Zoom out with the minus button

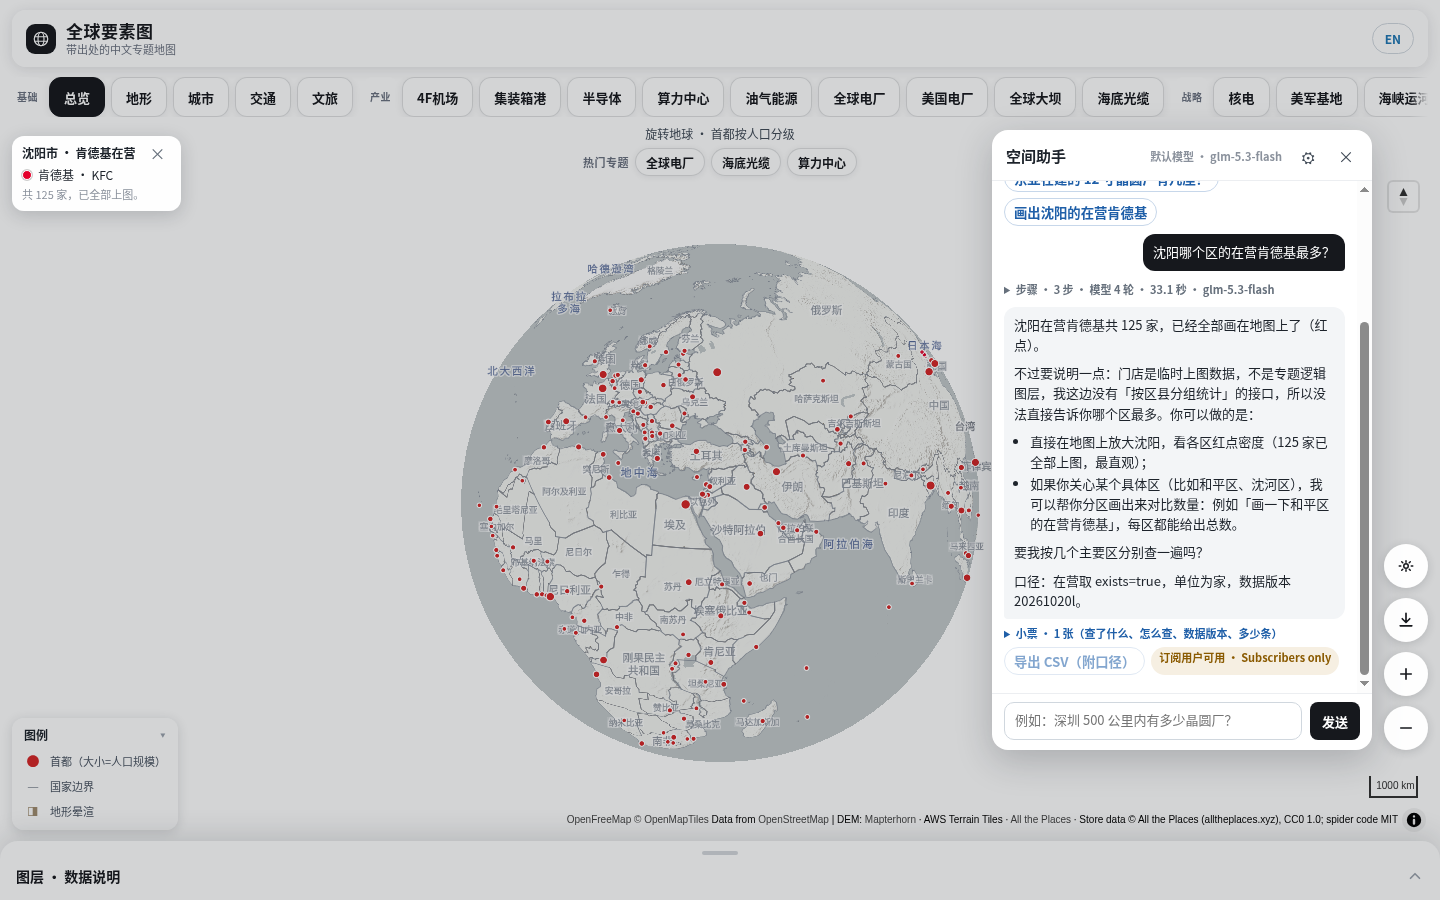pyautogui.click(x=1405, y=728)
